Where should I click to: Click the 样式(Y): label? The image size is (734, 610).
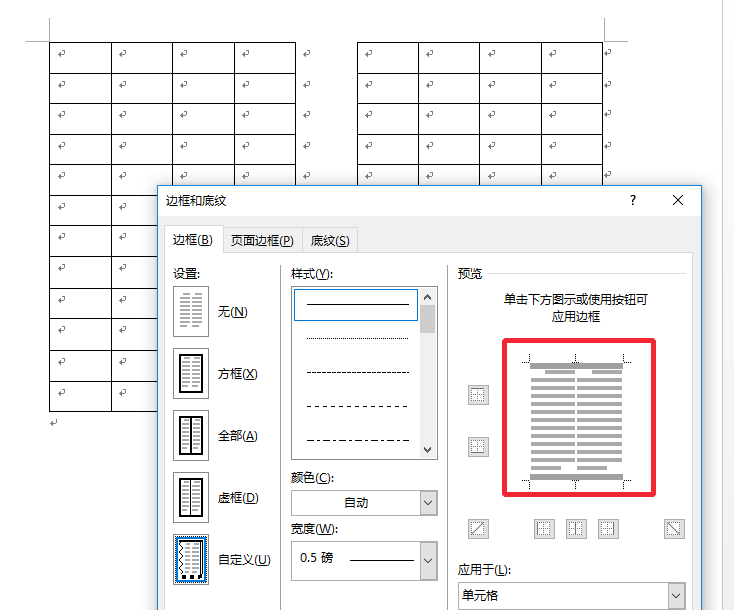[x=312, y=273]
